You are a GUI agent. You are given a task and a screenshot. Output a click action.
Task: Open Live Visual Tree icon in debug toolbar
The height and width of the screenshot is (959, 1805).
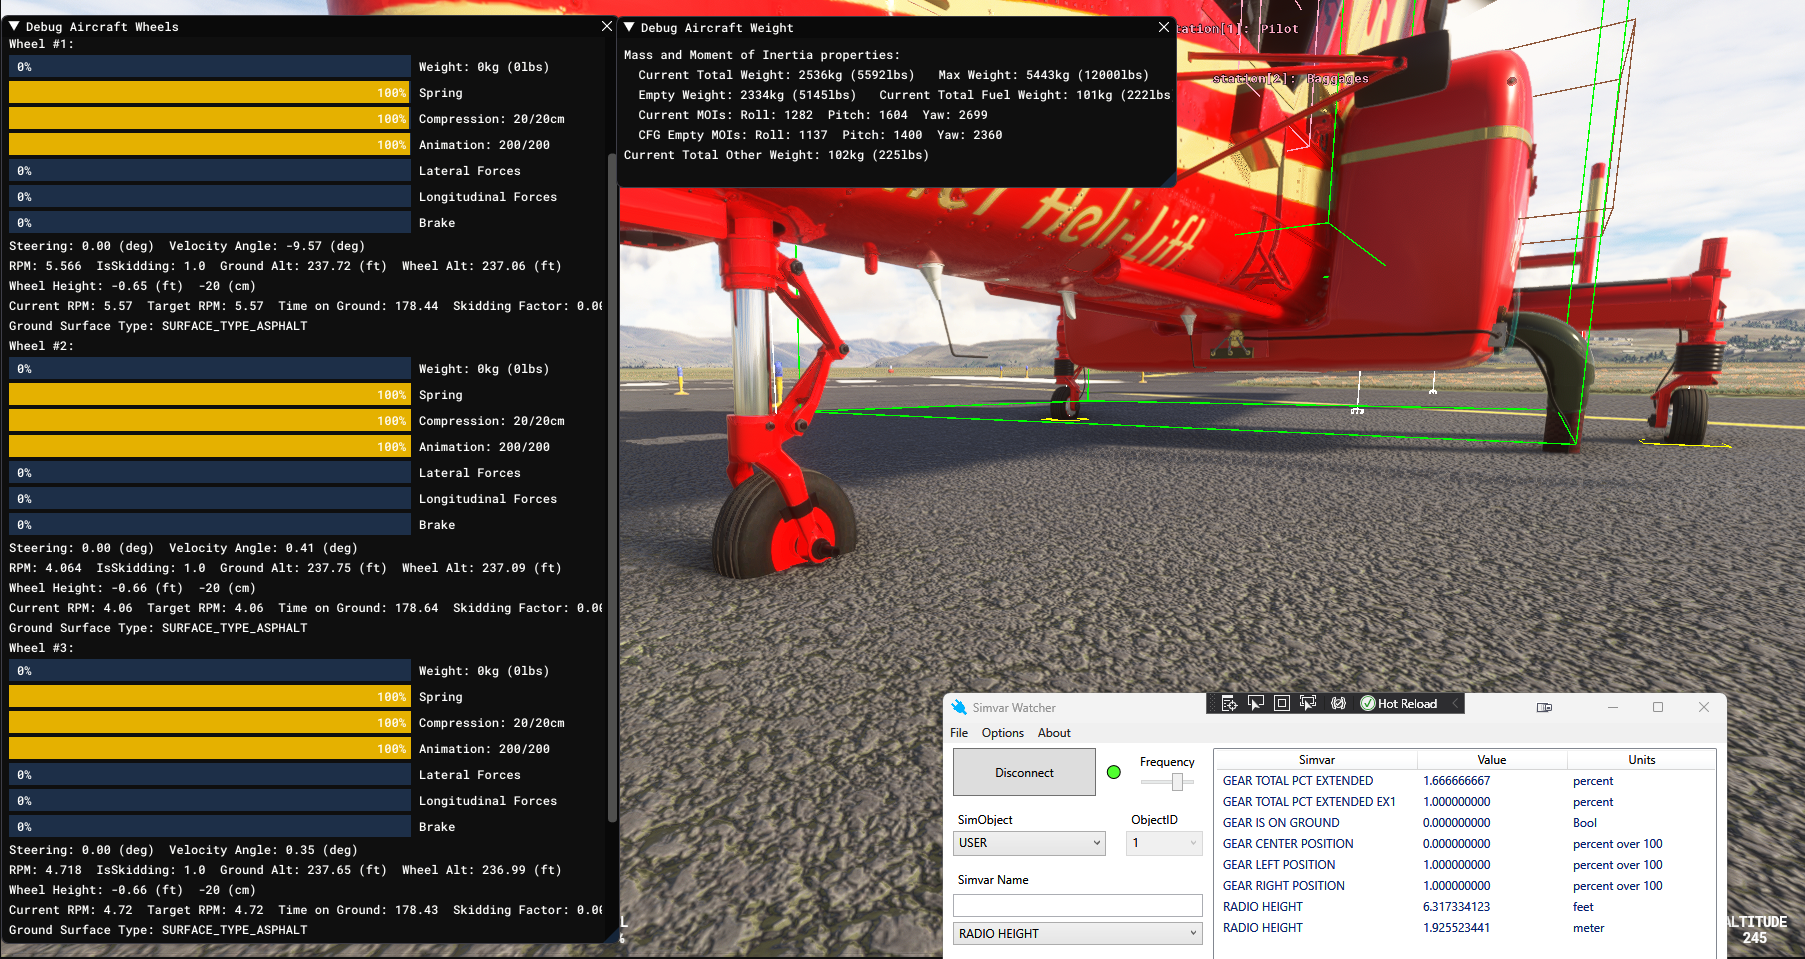tap(1230, 704)
